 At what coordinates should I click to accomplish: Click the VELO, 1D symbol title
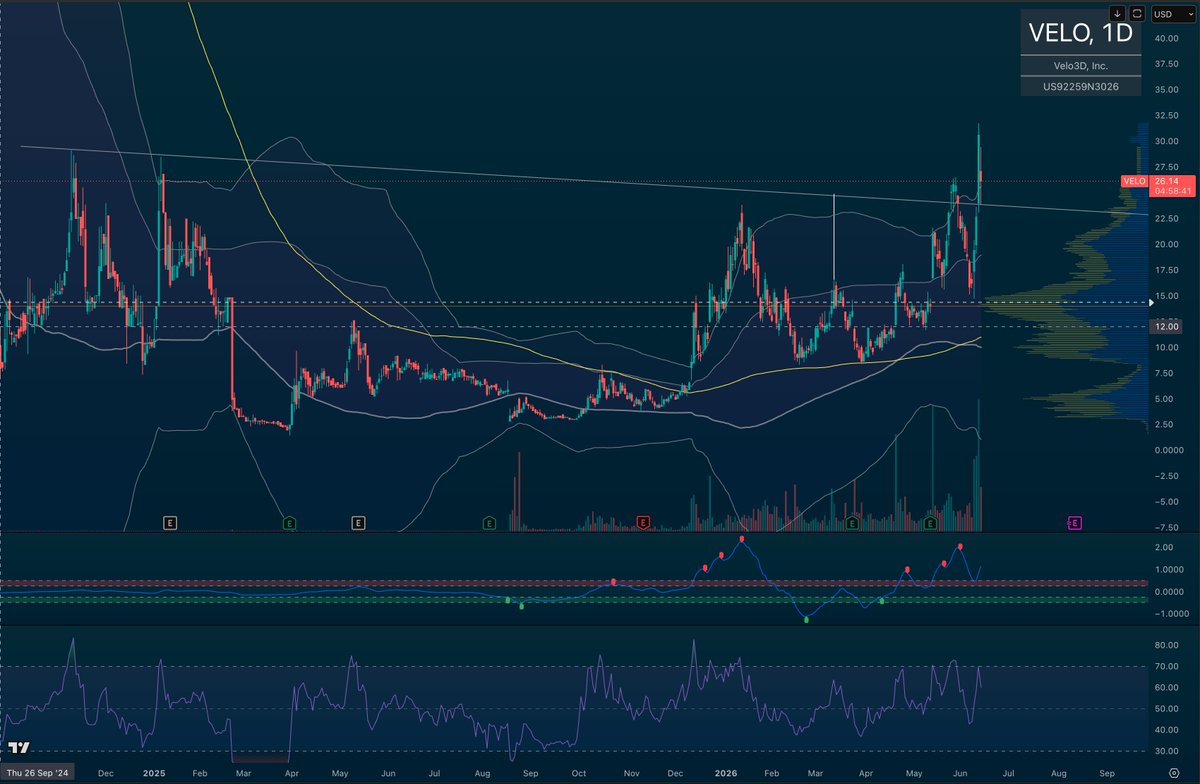1081,33
